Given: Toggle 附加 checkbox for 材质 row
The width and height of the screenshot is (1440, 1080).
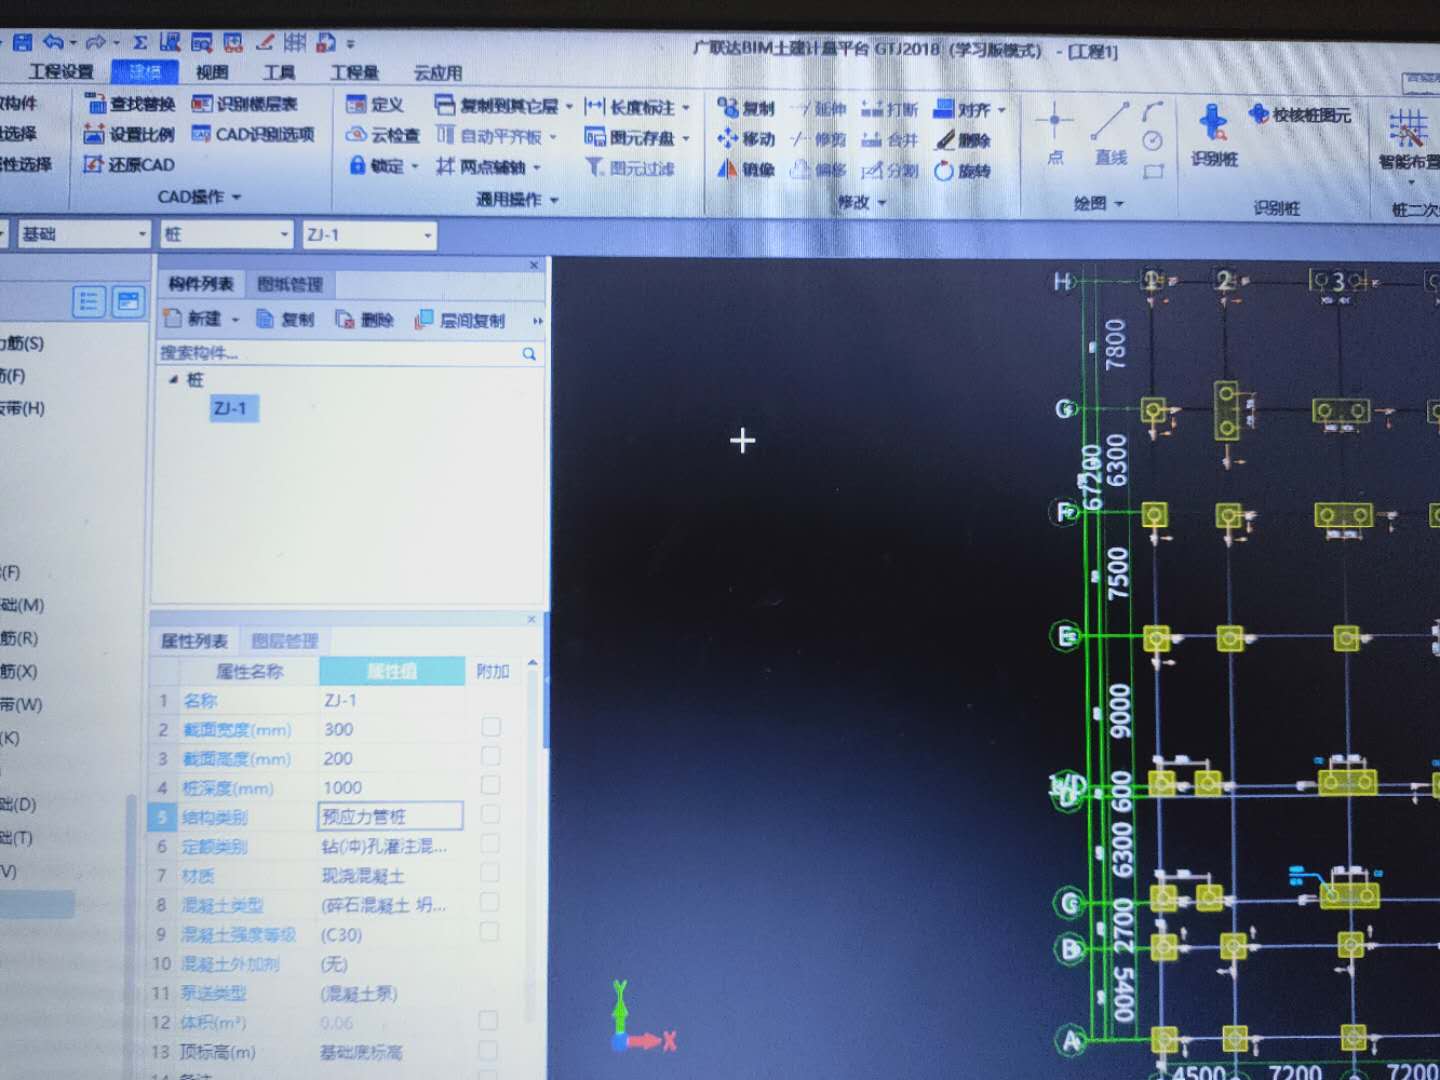Looking at the screenshot, I should pyautogui.click(x=490, y=873).
